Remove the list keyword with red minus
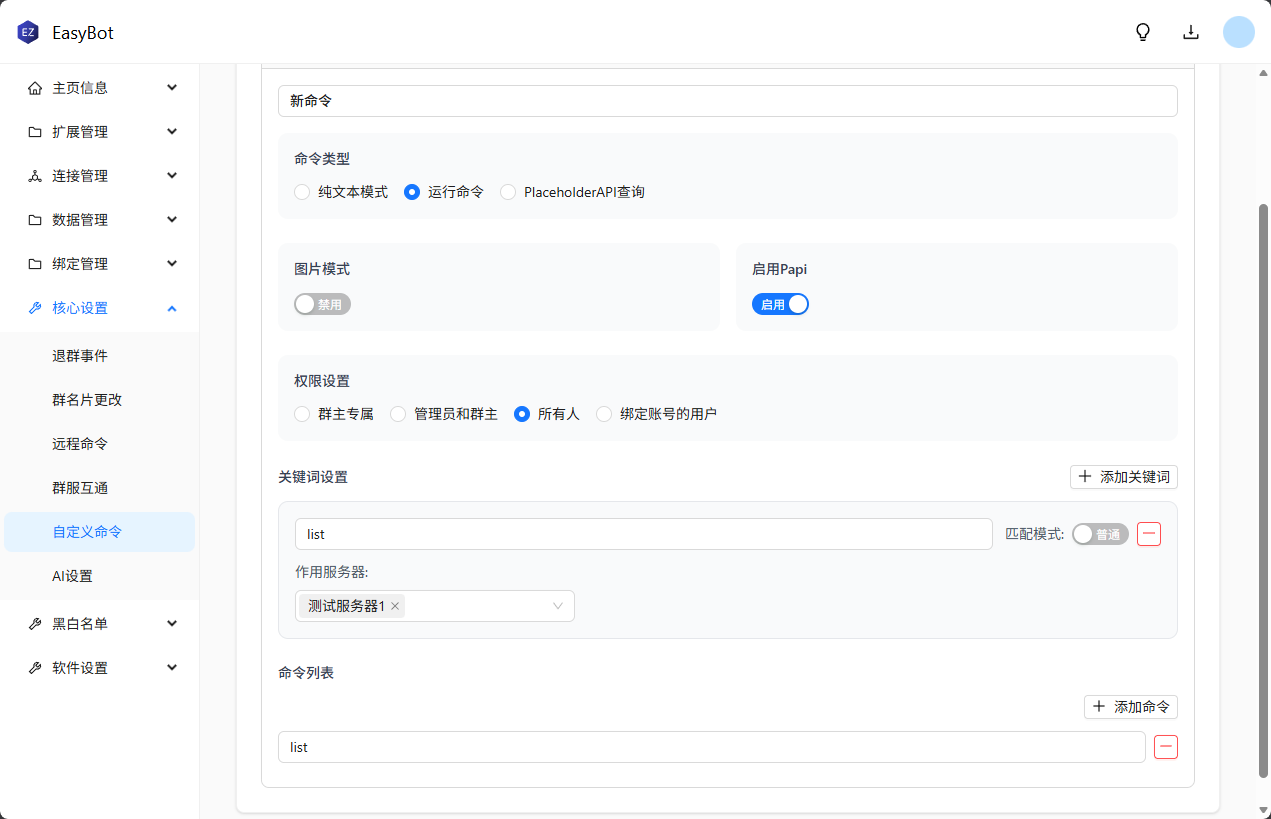 click(x=1149, y=534)
